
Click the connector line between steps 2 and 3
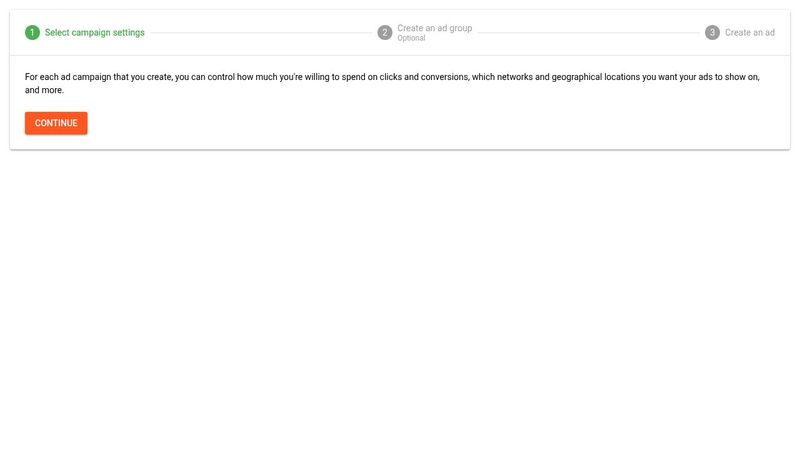point(588,33)
